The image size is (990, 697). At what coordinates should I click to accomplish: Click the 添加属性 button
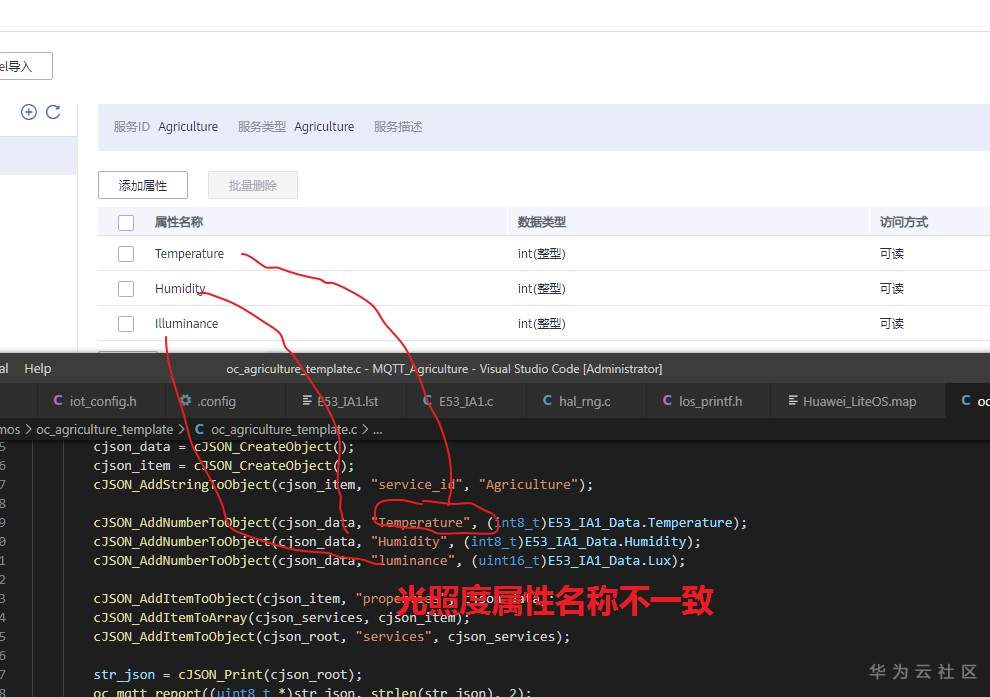click(x=143, y=185)
